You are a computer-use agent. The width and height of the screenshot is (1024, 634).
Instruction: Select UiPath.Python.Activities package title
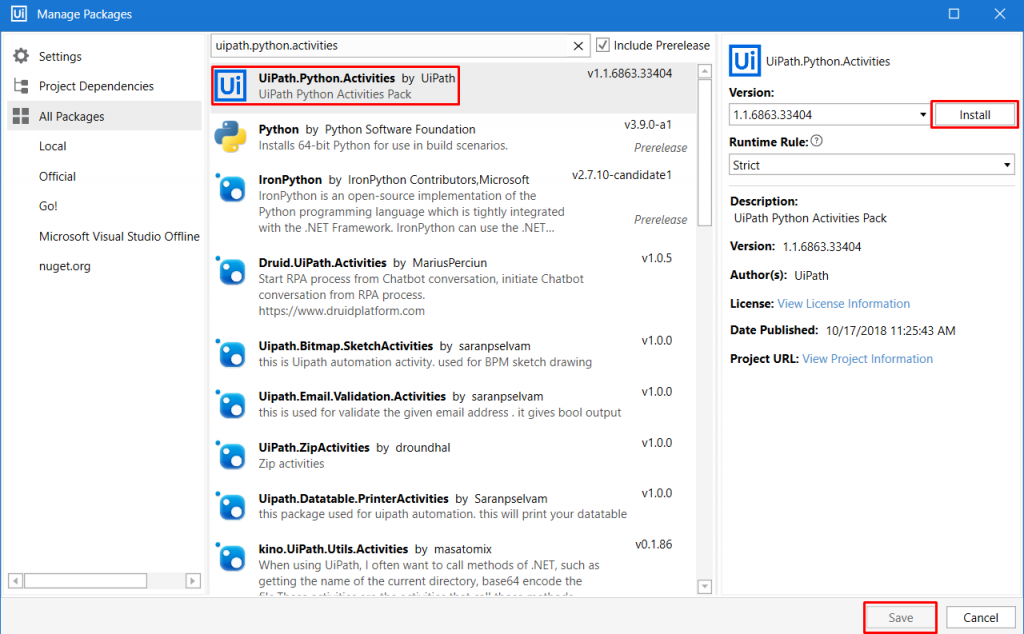pyautogui.click(x=327, y=78)
